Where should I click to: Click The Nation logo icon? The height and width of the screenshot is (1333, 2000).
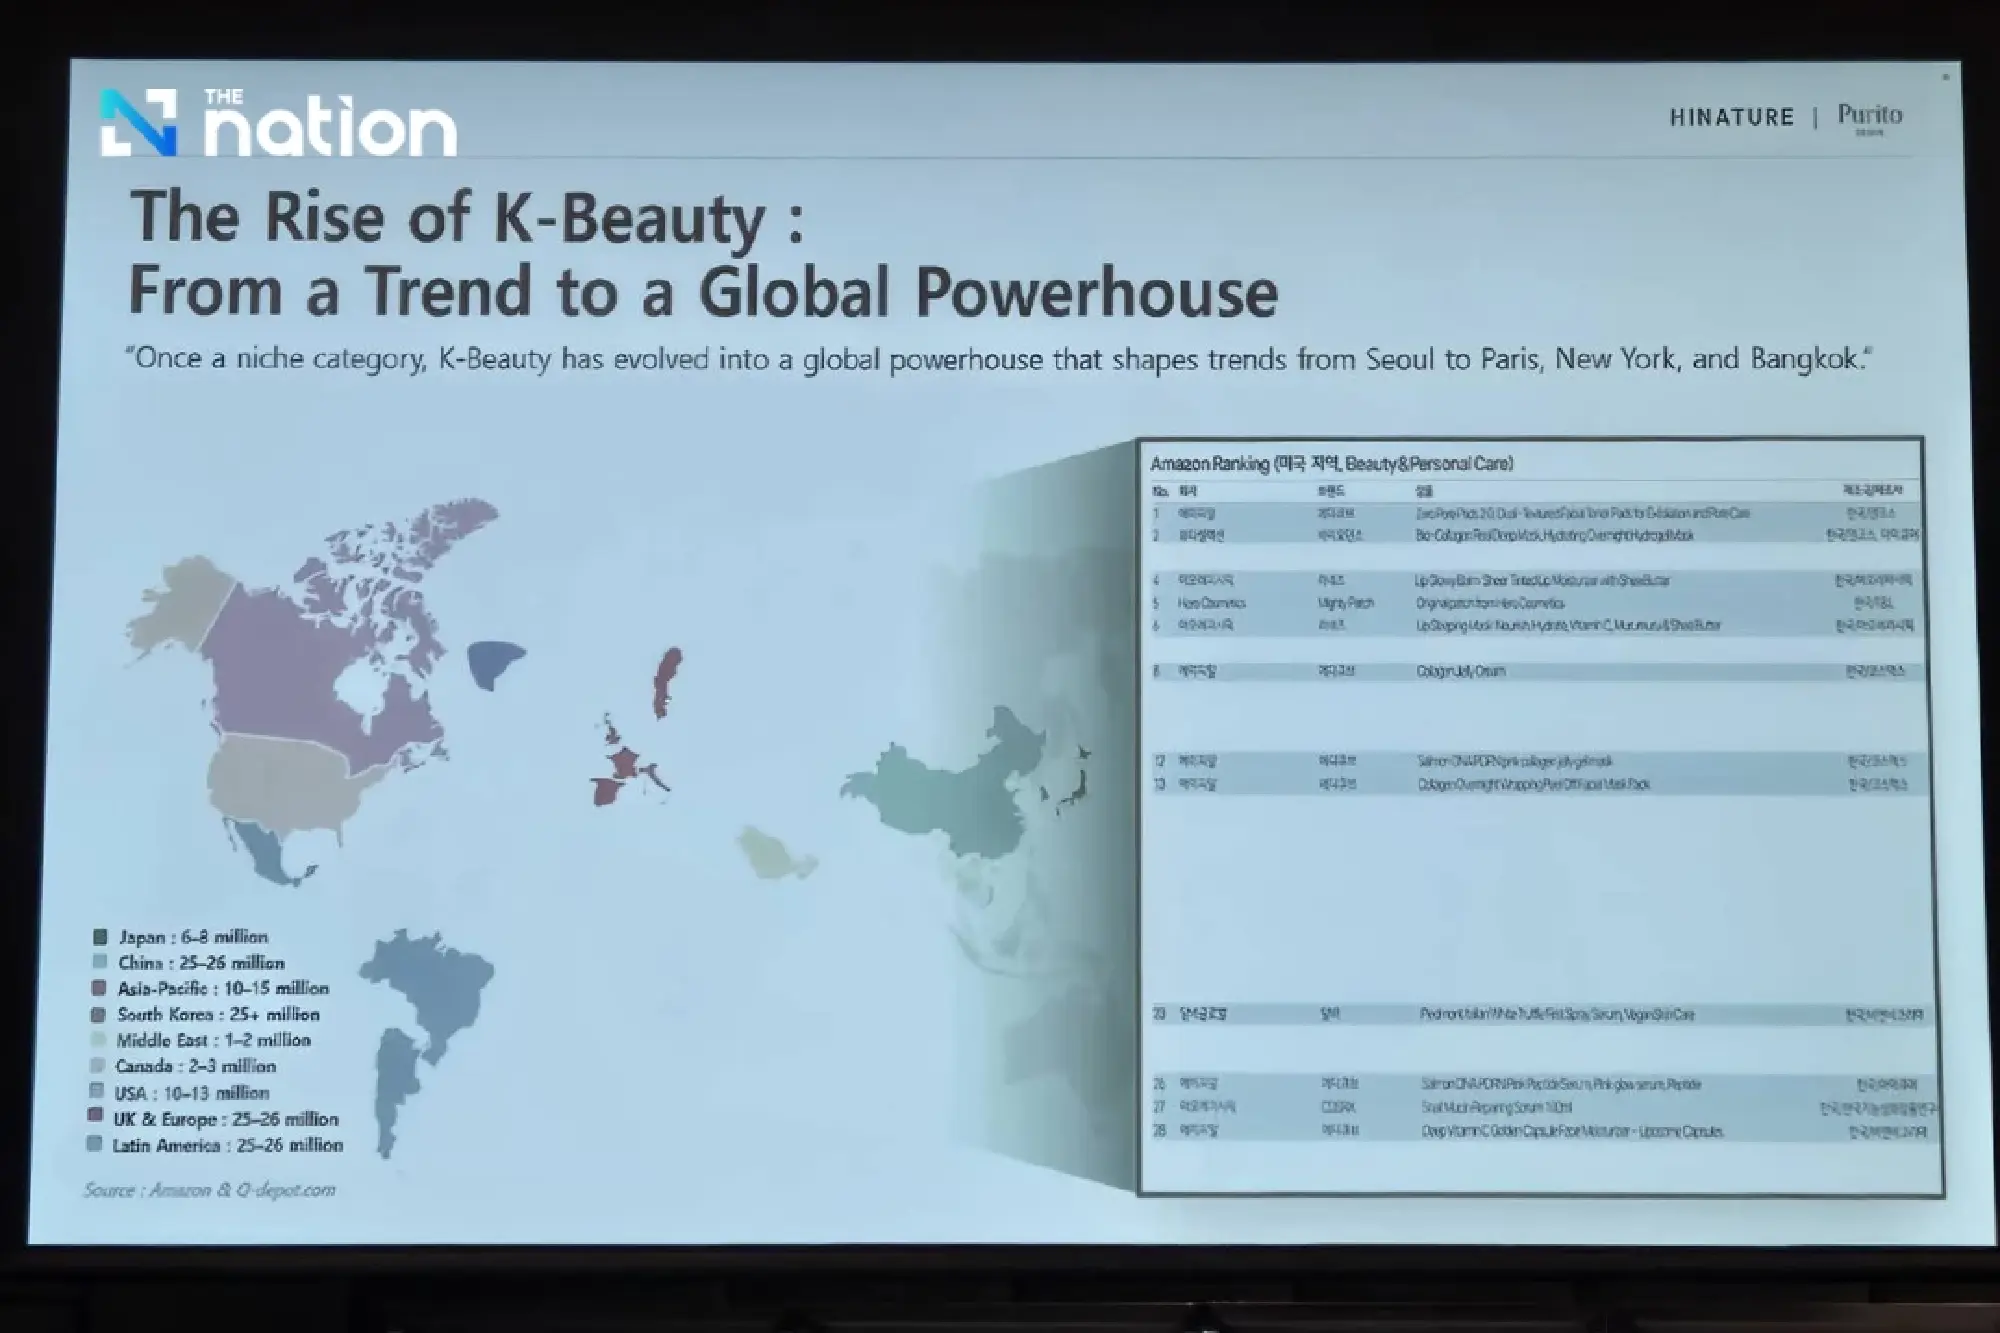pos(137,122)
